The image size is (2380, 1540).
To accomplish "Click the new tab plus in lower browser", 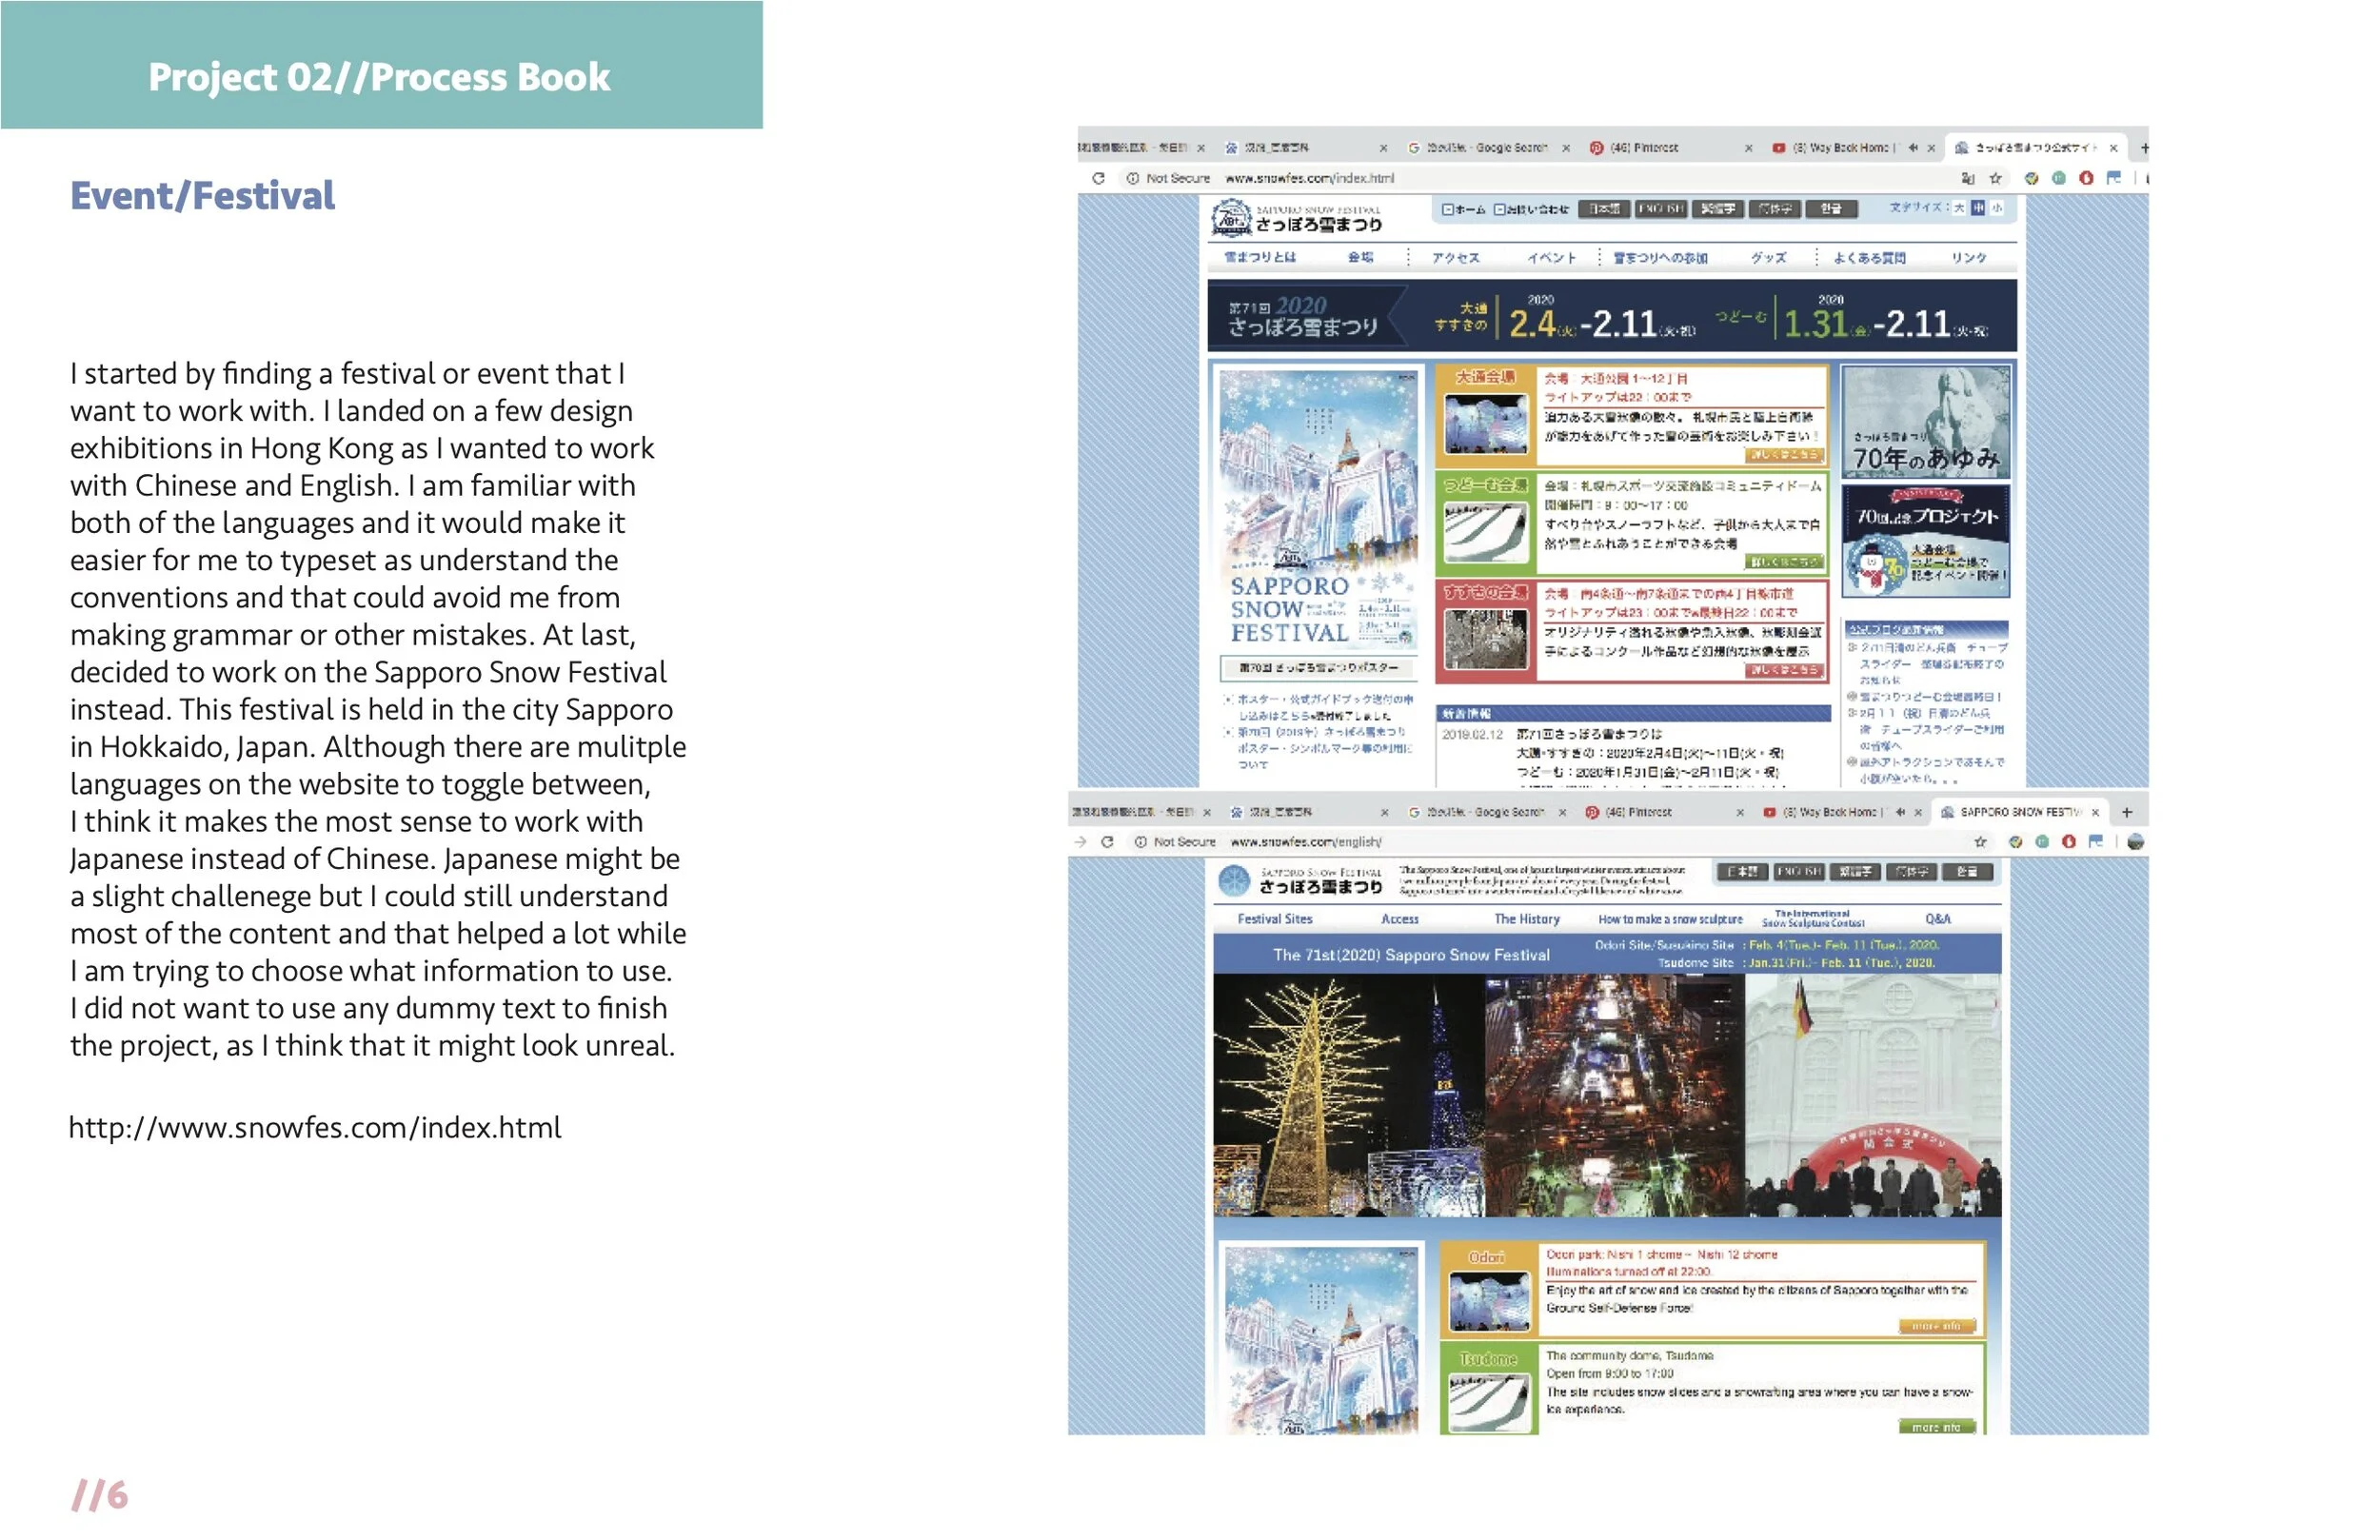I will [2127, 813].
